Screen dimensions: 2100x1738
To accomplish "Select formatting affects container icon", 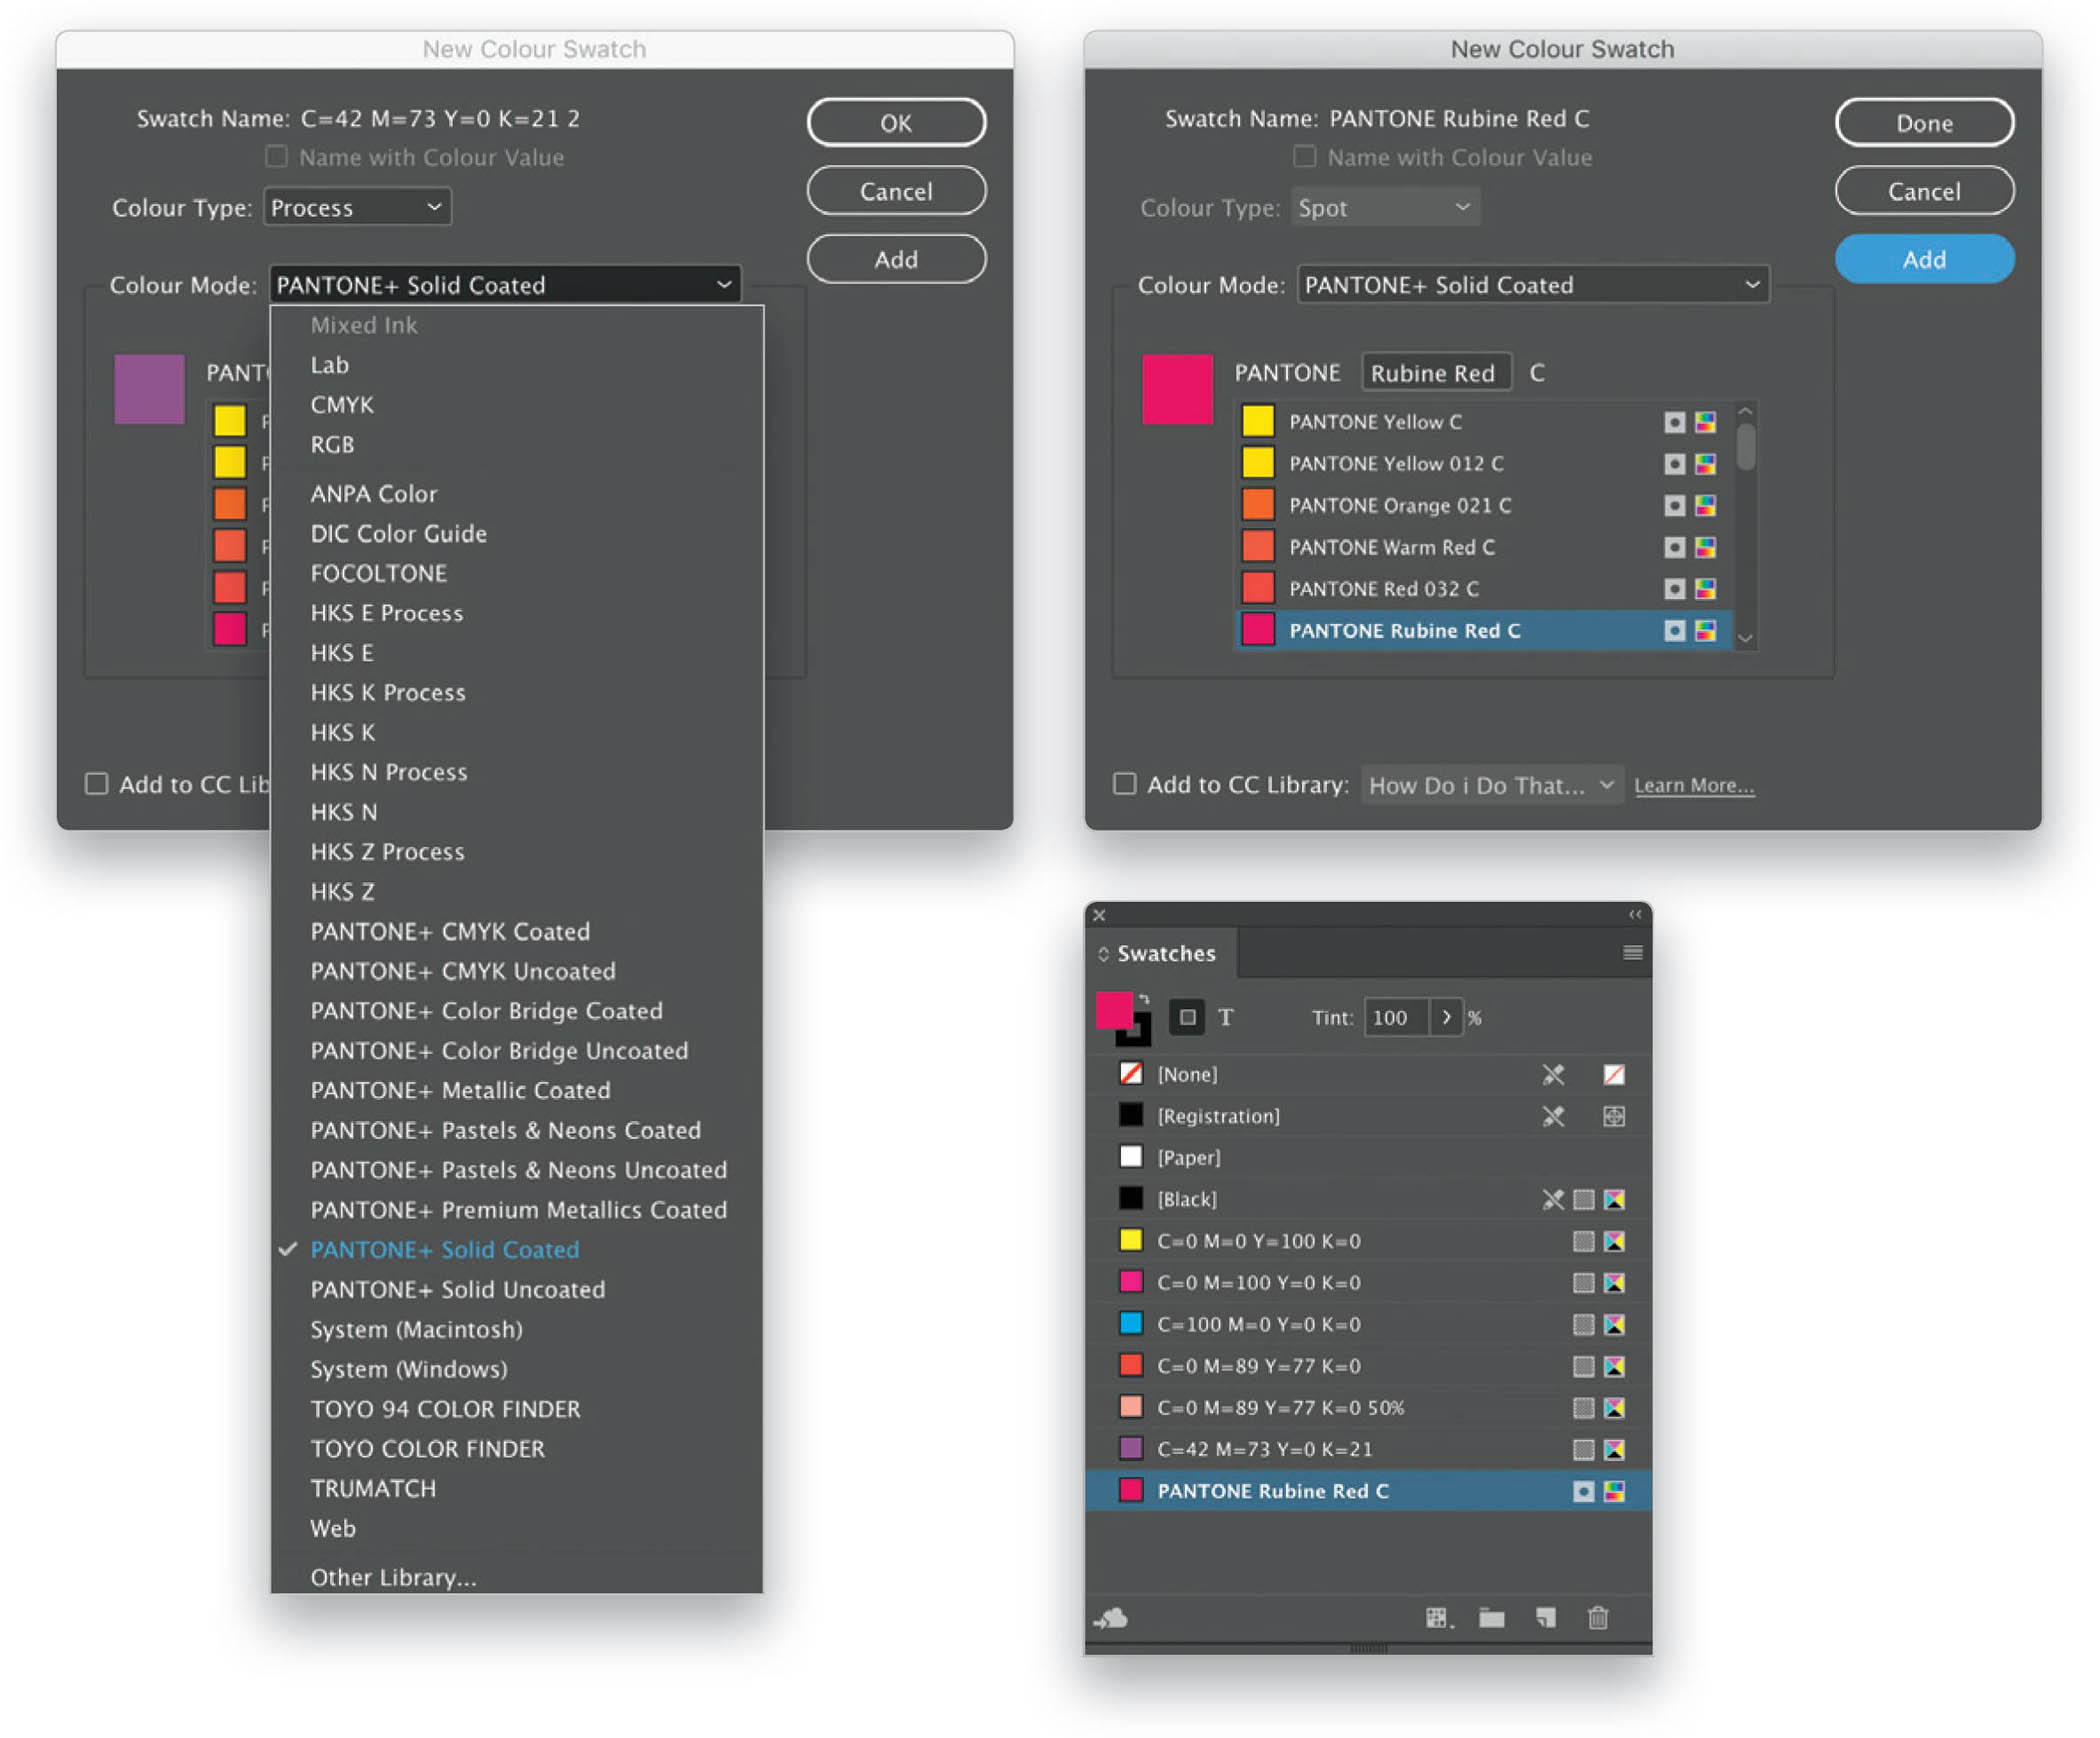I will [1187, 1017].
